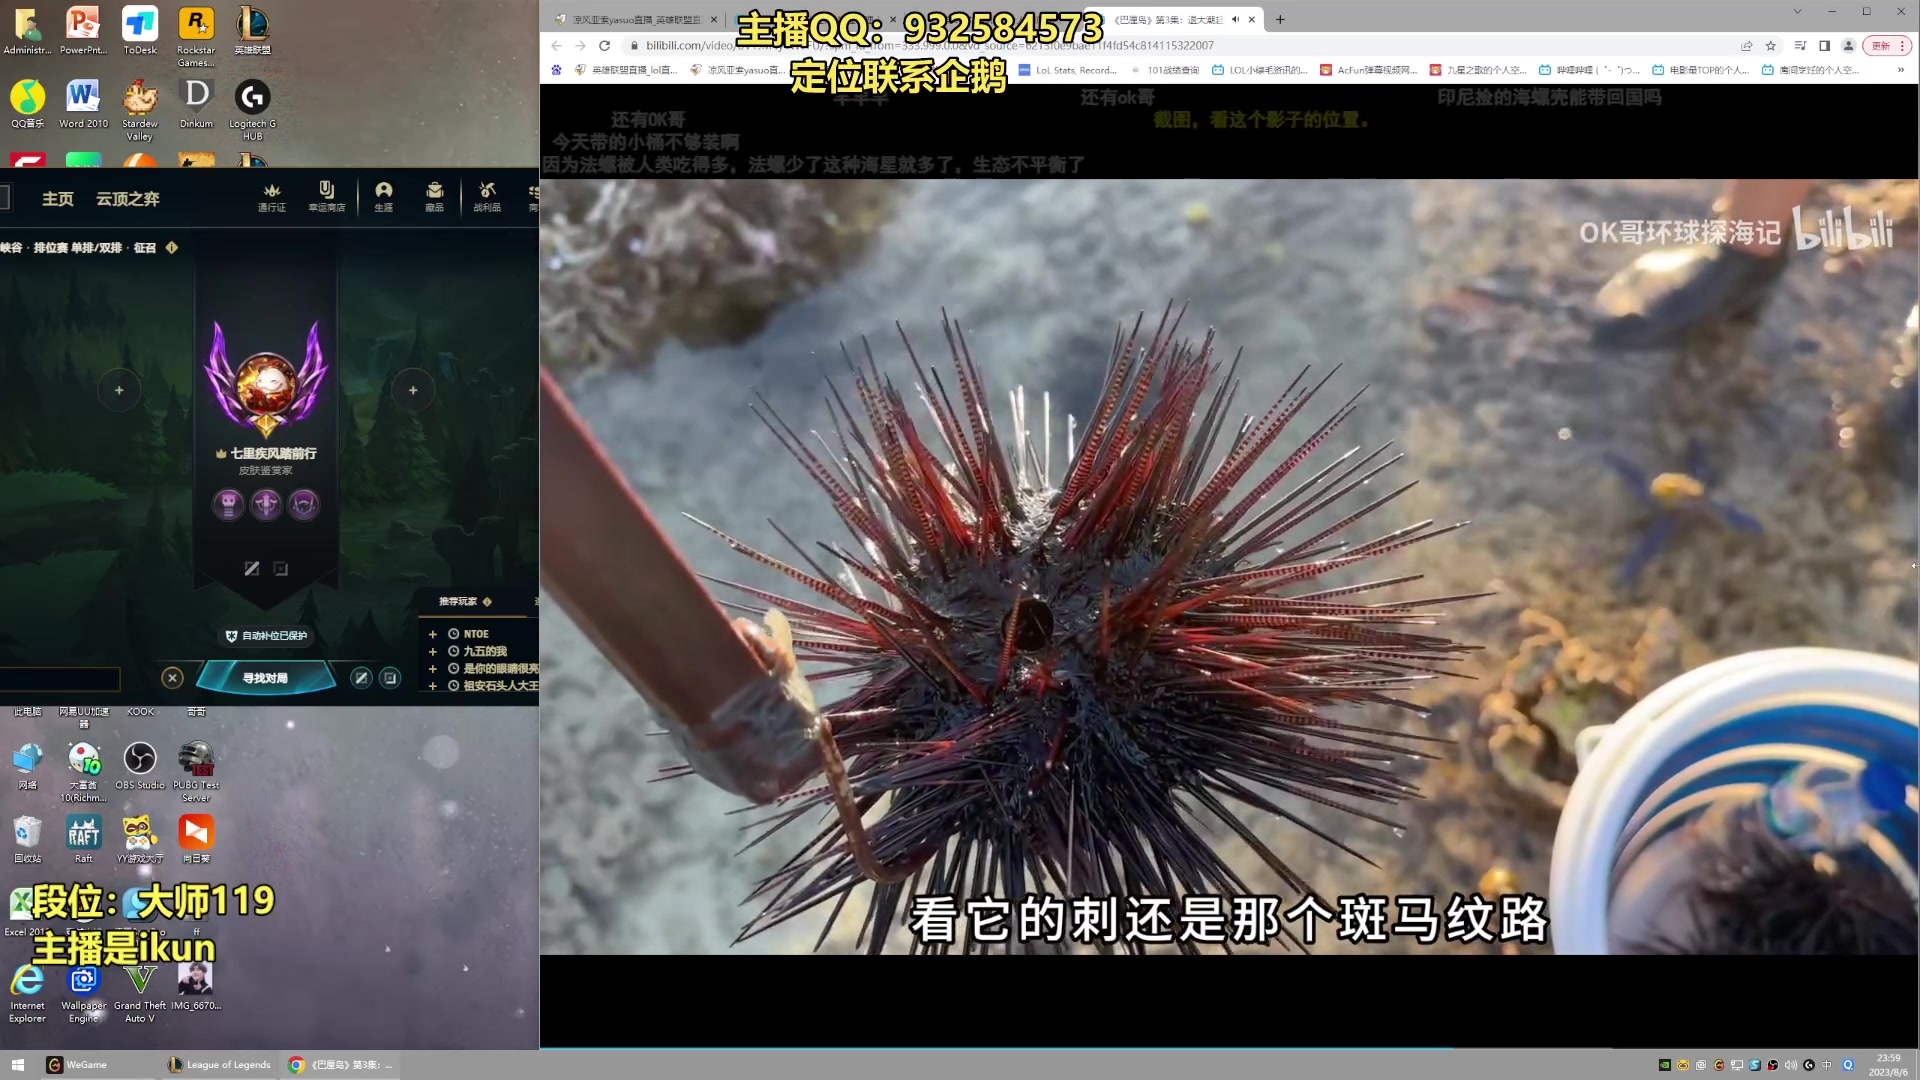The image size is (1920, 1080).
Task: Close the 《巴厘岛》第3集 tab
Action: point(1252,19)
